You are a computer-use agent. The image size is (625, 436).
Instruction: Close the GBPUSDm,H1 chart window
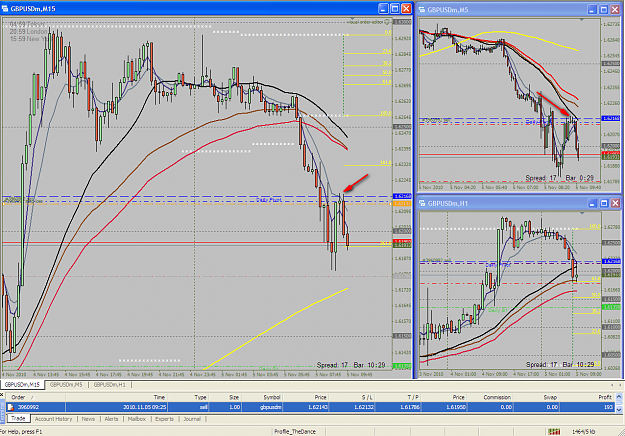pos(615,203)
